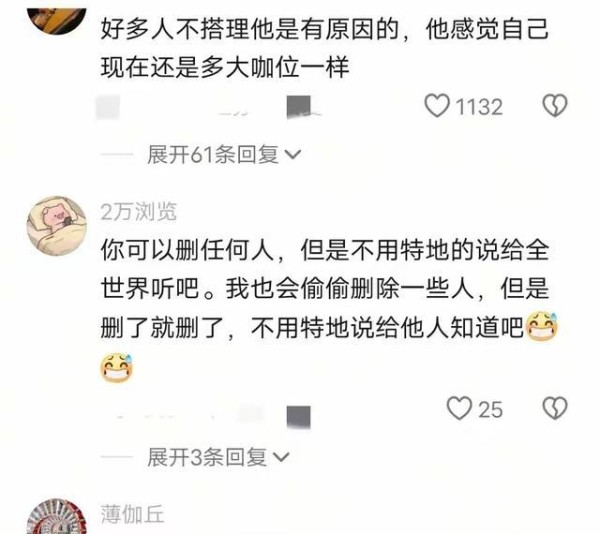Click the 1132 like count
Viewport: 600px width, 534px height.
pos(479,107)
